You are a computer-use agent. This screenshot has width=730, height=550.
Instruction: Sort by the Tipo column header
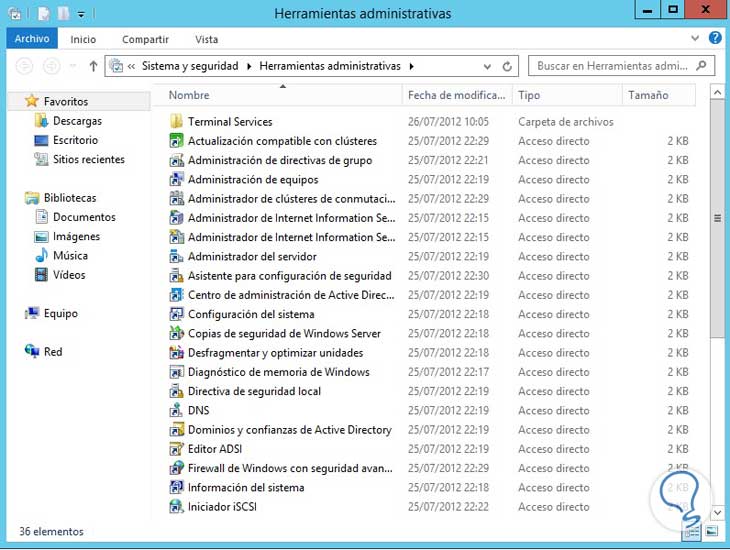567,95
